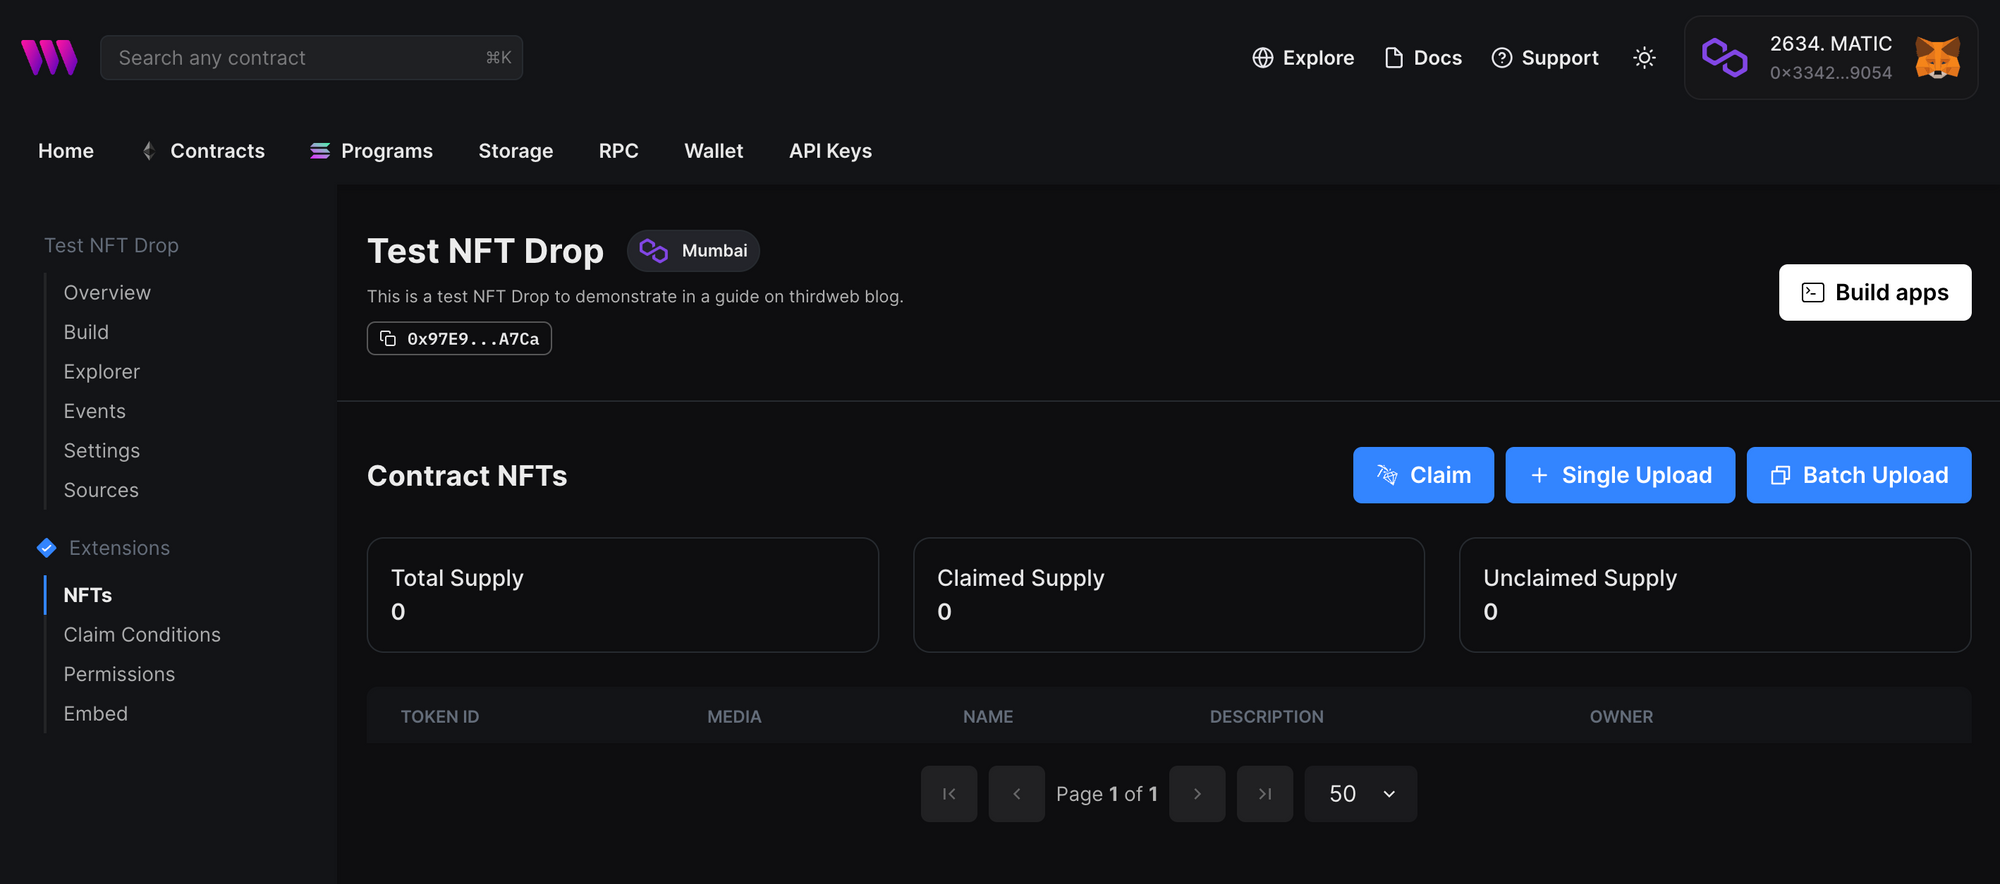Click the copy icon beside contract address
2000x884 pixels.
tap(388, 338)
